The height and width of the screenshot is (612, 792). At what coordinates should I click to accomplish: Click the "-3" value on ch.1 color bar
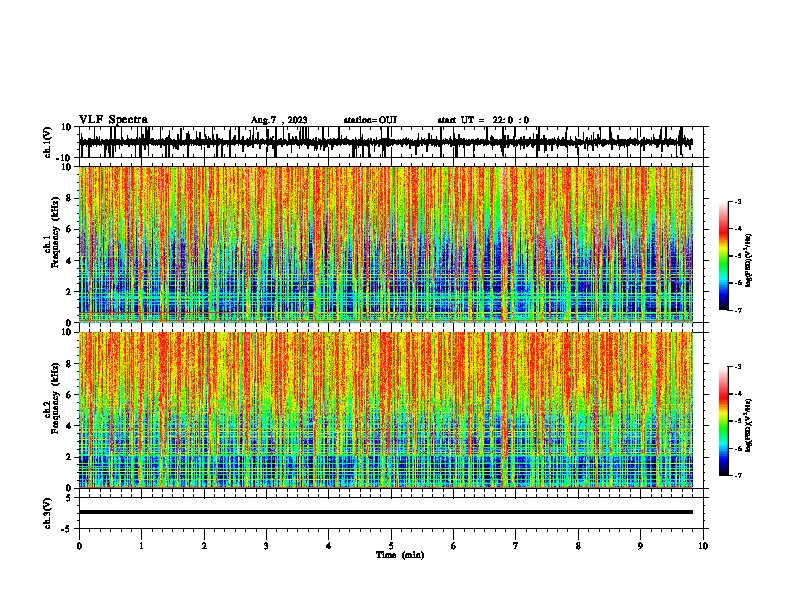pos(738,201)
